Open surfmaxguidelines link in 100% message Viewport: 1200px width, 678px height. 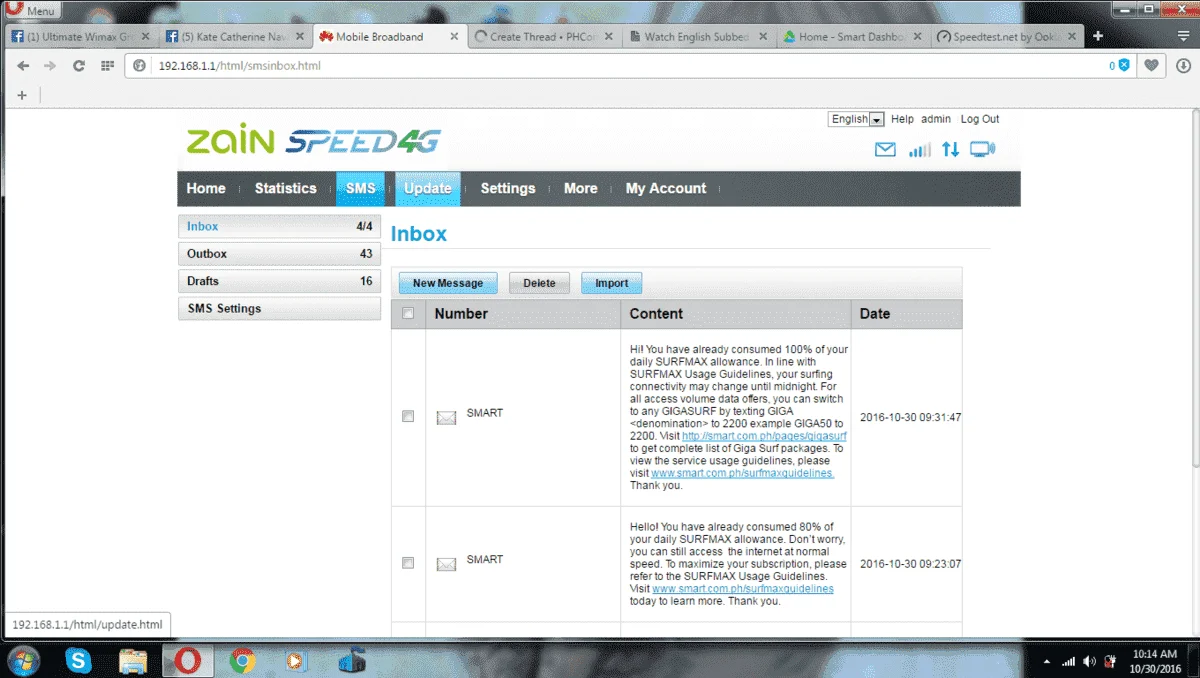[742, 473]
